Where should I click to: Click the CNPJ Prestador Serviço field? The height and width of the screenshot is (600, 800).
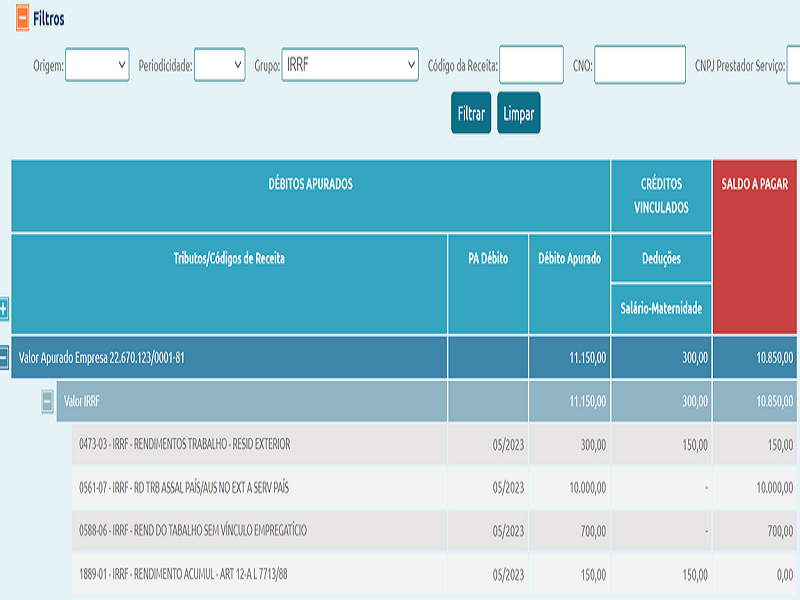coord(793,66)
